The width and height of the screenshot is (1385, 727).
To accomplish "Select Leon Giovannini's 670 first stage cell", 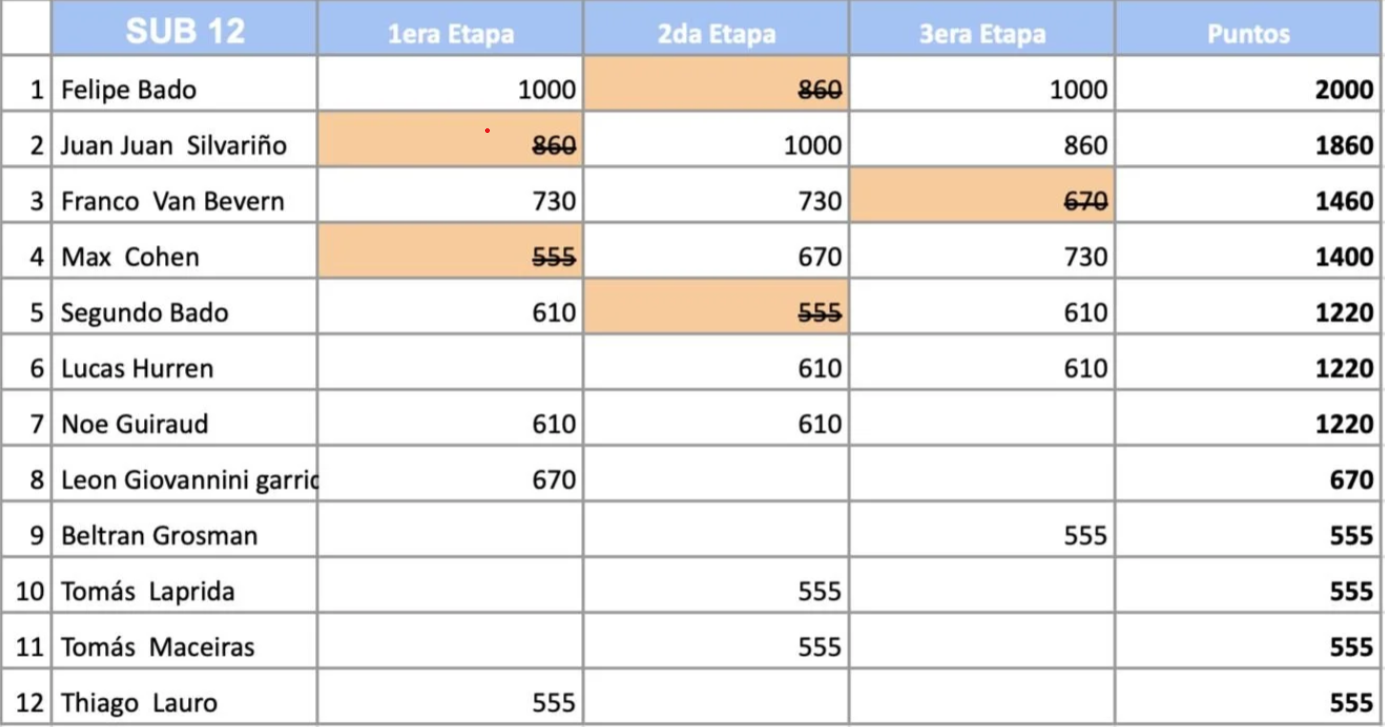I will 450,474.
